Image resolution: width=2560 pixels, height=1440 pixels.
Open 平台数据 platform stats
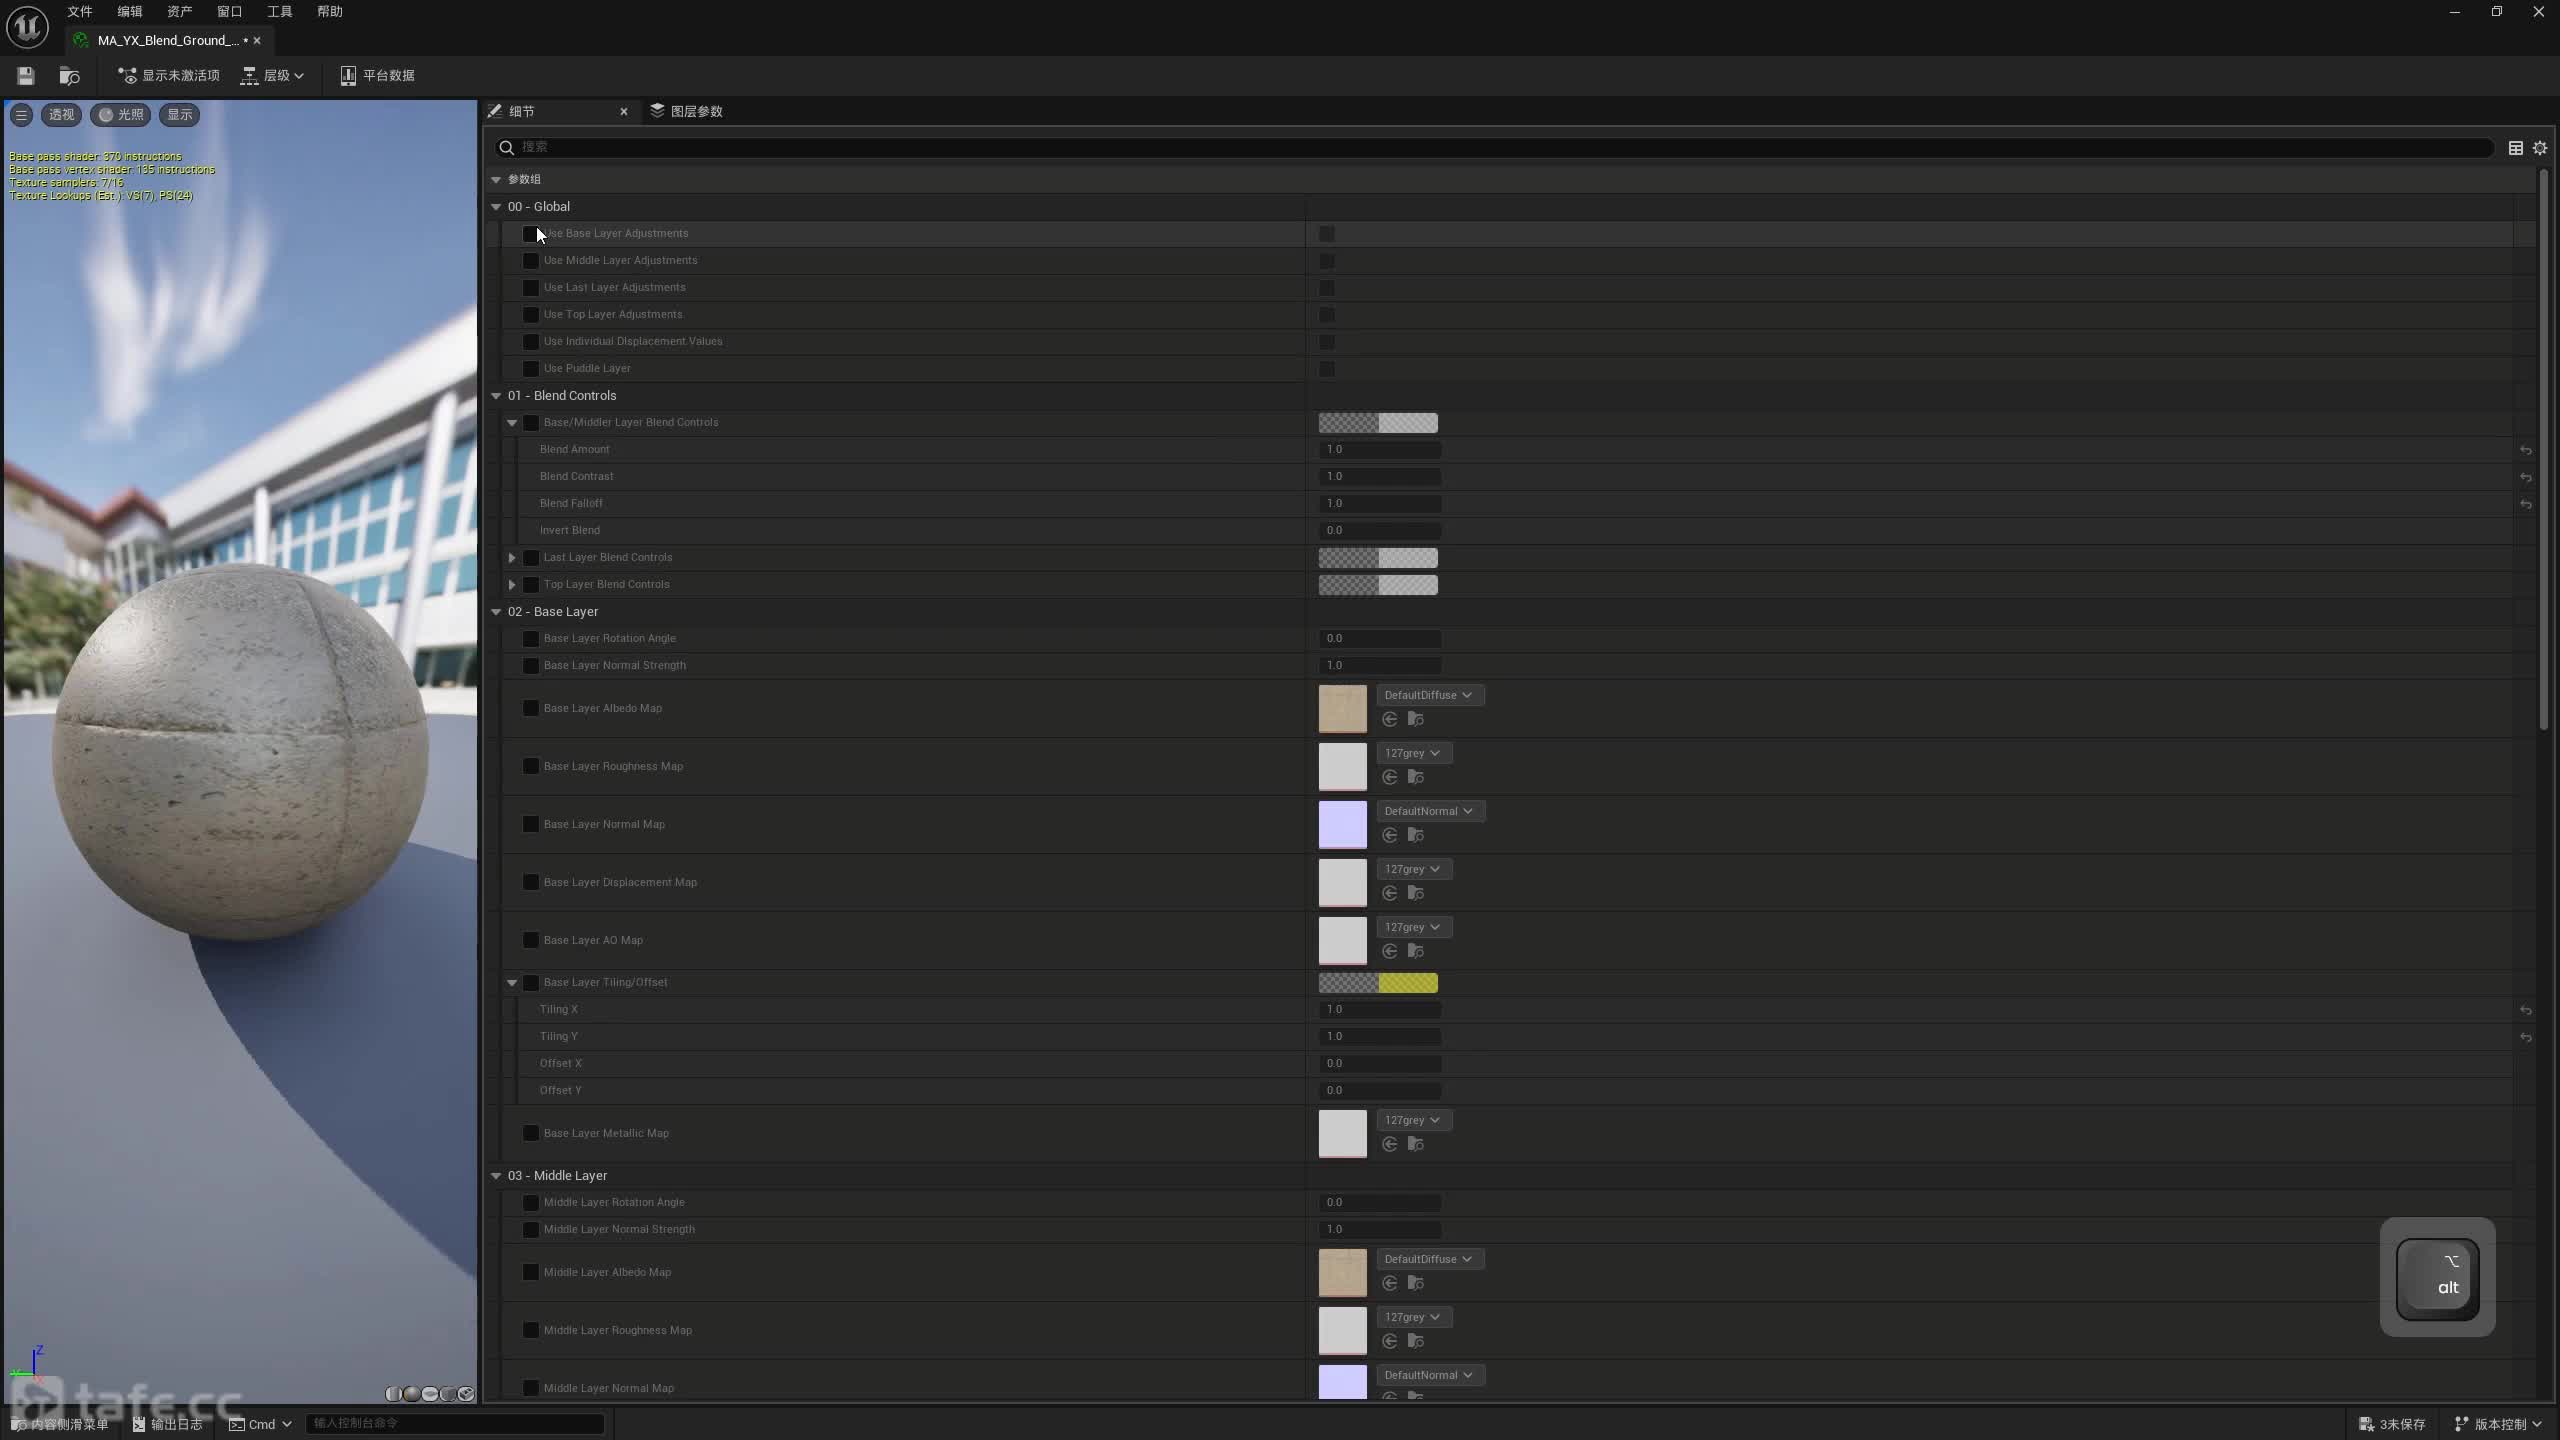[x=377, y=76]
